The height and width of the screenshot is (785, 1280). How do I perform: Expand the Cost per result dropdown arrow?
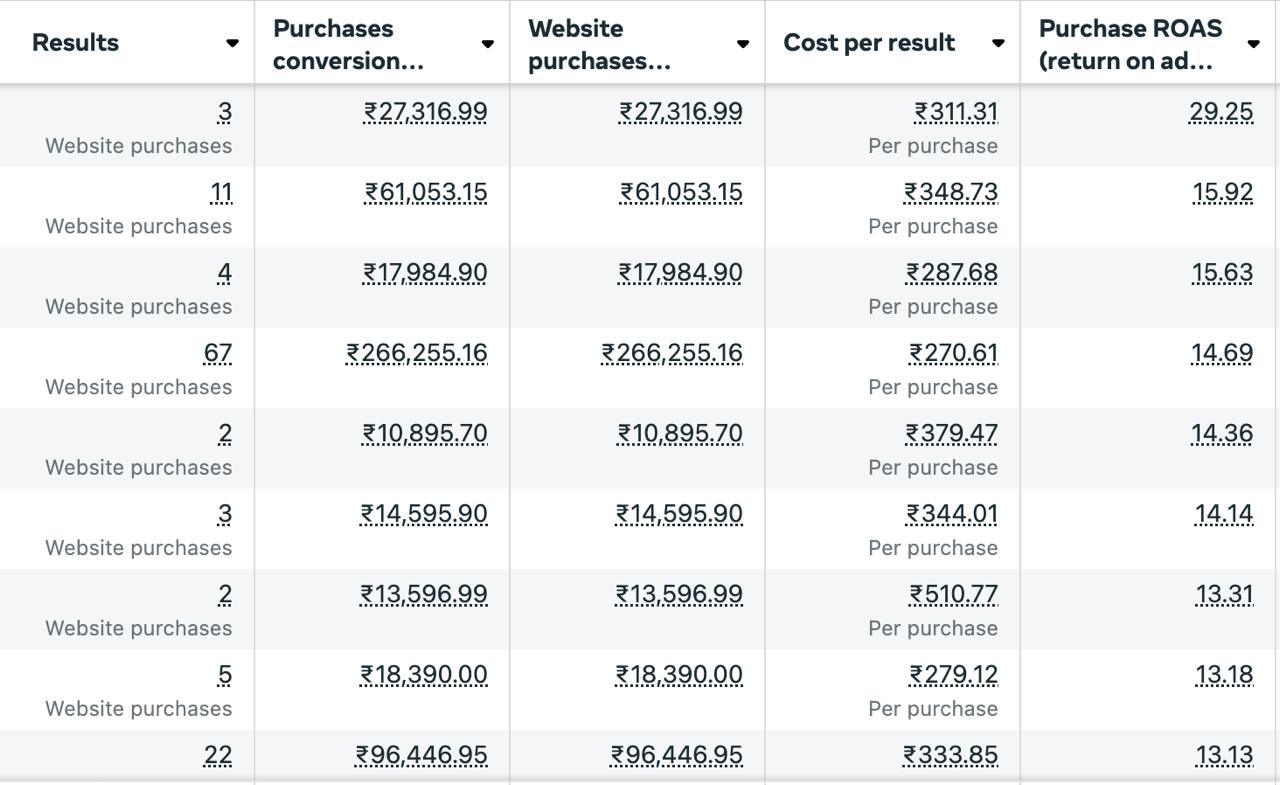pos(997,43)
